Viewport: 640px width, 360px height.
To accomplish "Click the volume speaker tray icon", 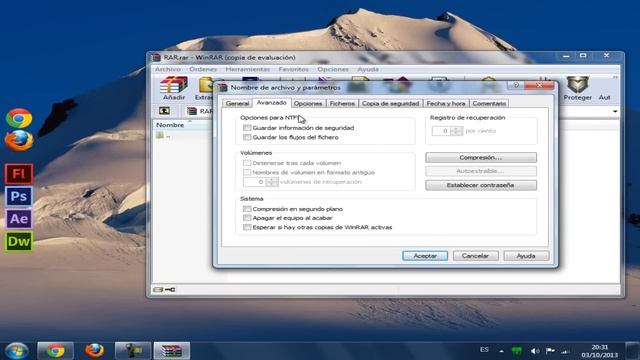I will (x=535, y=351).
